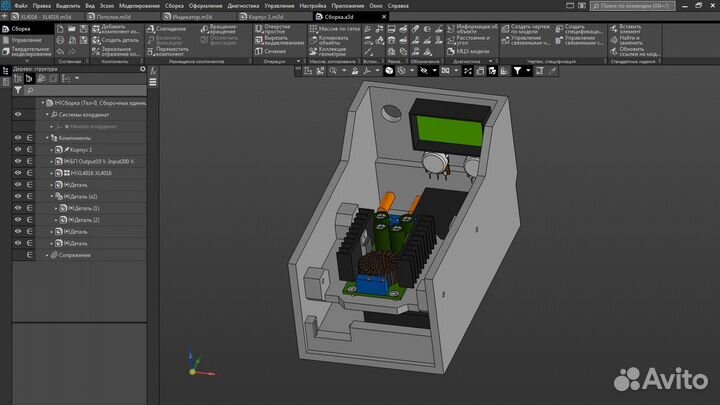
Task: Collapse the Компоненты tree node
Action: point(47,138)
